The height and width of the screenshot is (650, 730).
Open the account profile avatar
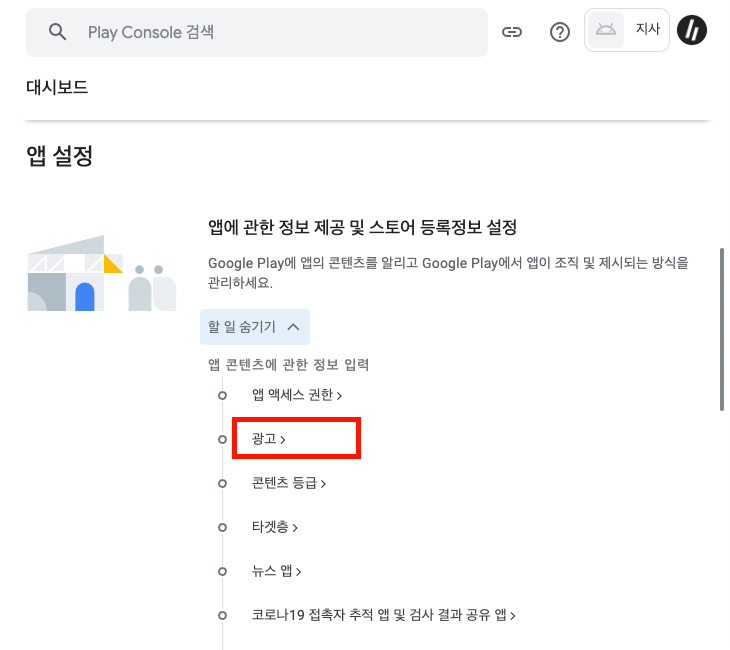[x=692, y=30]
